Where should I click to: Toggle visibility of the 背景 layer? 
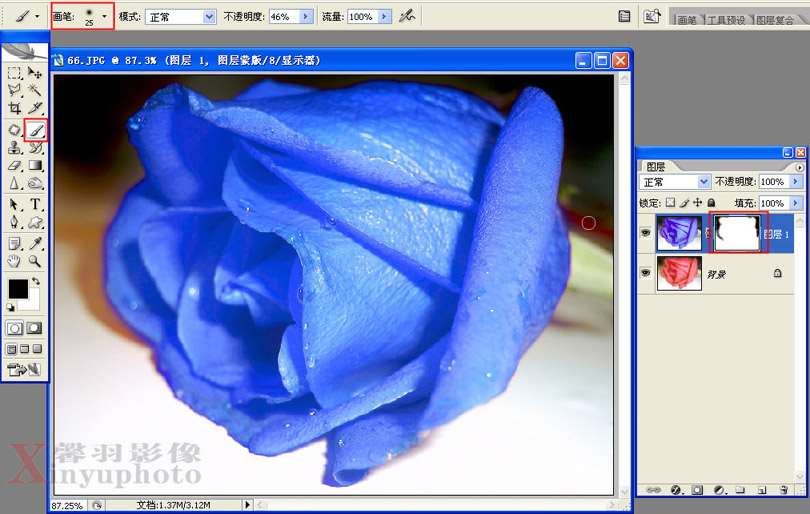(x=645, y=272)
